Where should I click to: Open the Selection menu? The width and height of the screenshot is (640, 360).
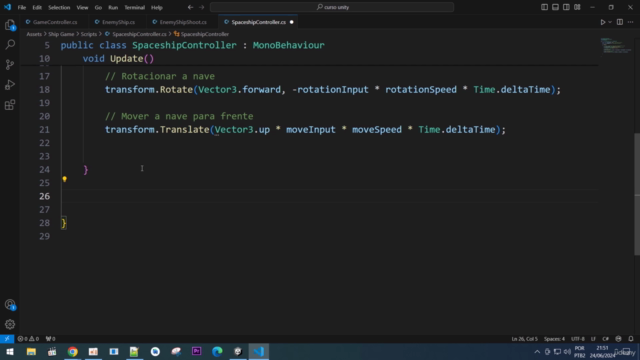click(x=59, y=7)
